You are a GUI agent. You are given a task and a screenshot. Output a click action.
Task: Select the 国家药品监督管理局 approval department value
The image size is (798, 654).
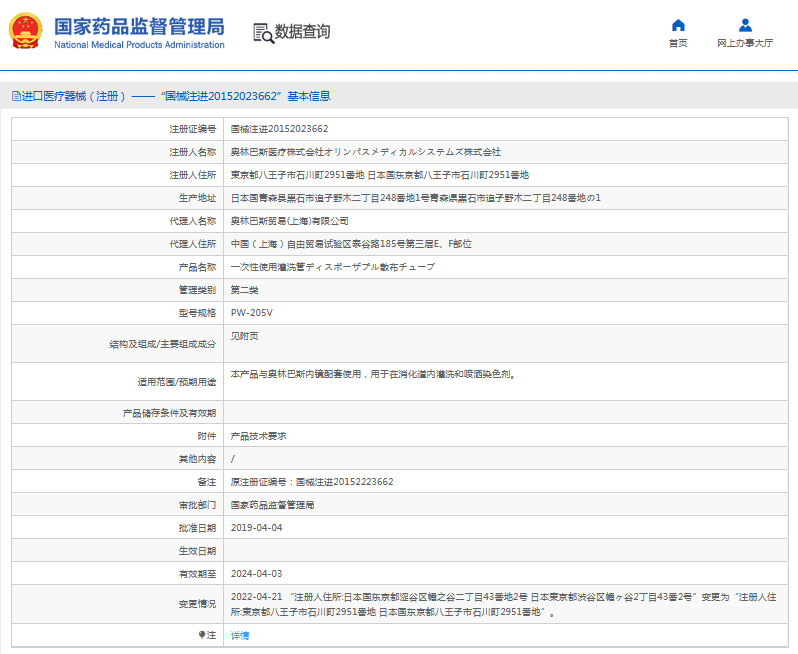click(x=272, y=505)
